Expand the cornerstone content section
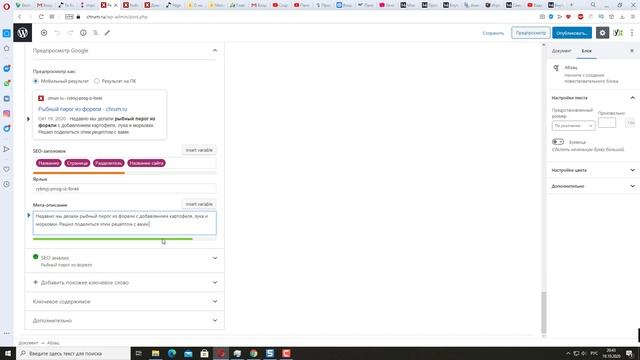 click(124, 301)
